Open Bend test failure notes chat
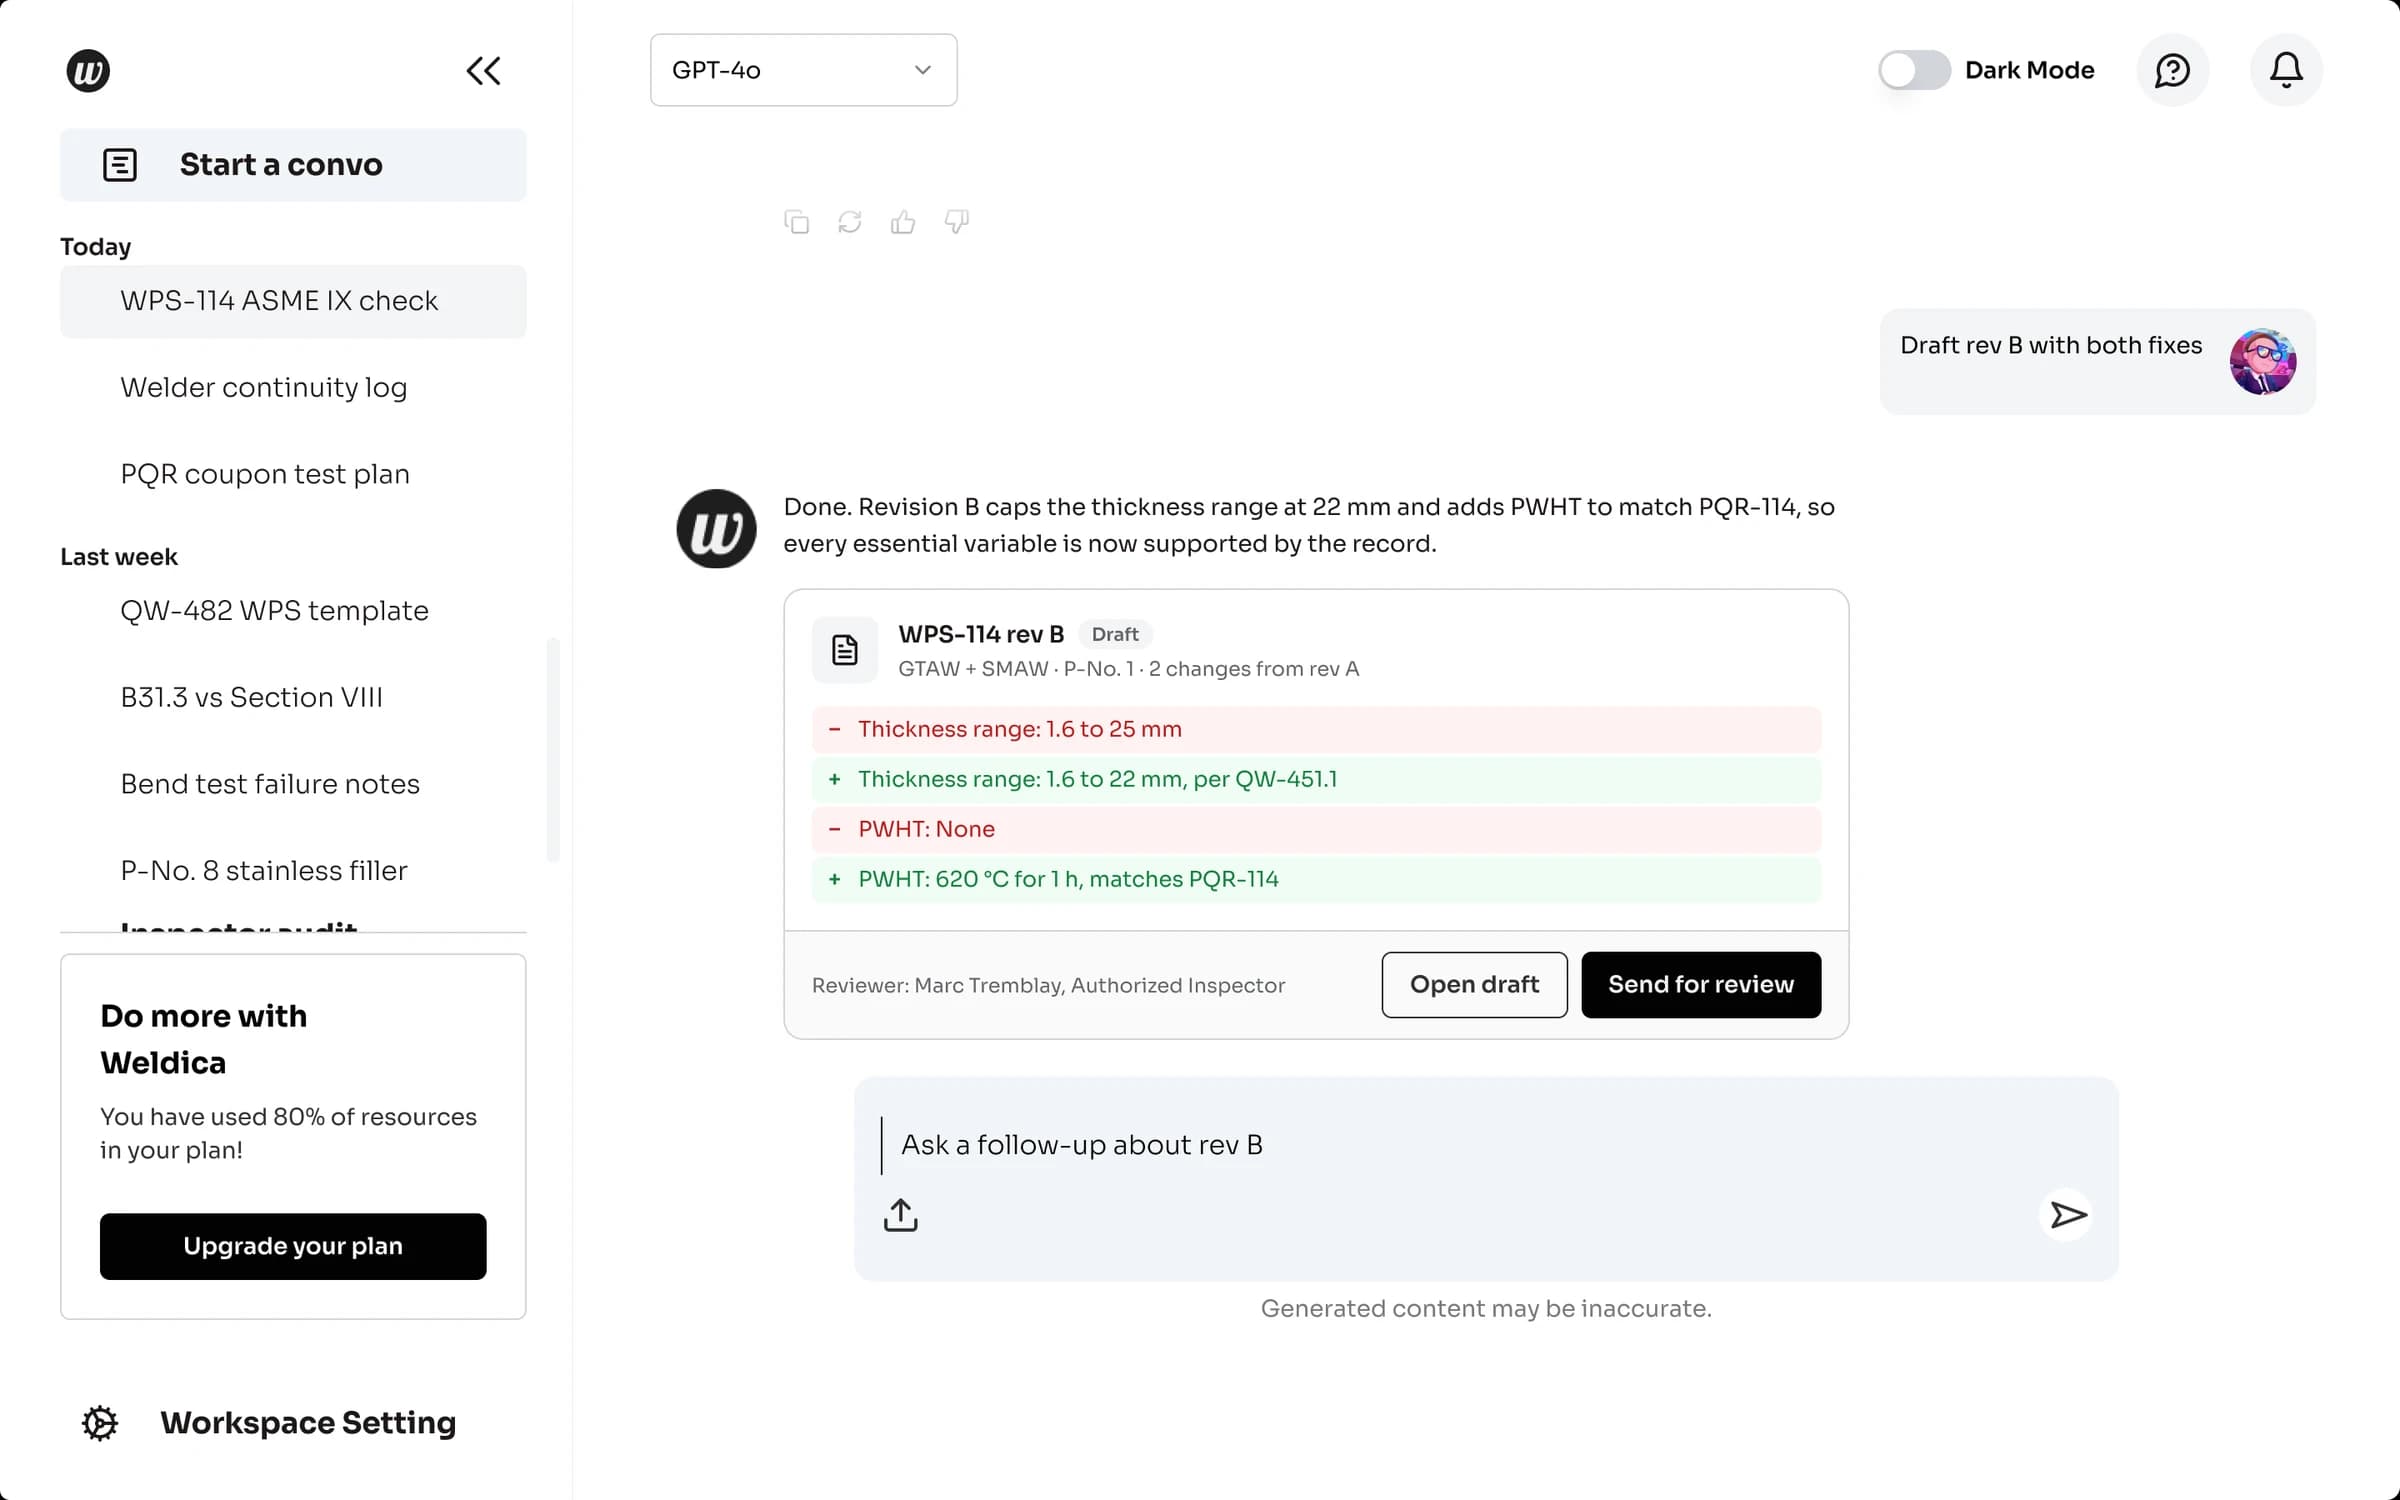Viewport: 2400px width, 1500px height. 293,784
